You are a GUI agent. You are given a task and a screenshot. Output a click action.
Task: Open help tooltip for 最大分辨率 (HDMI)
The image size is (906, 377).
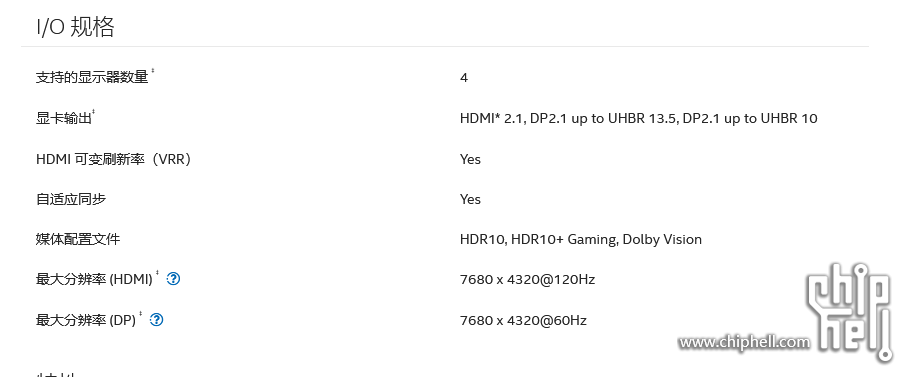(173, 279)
